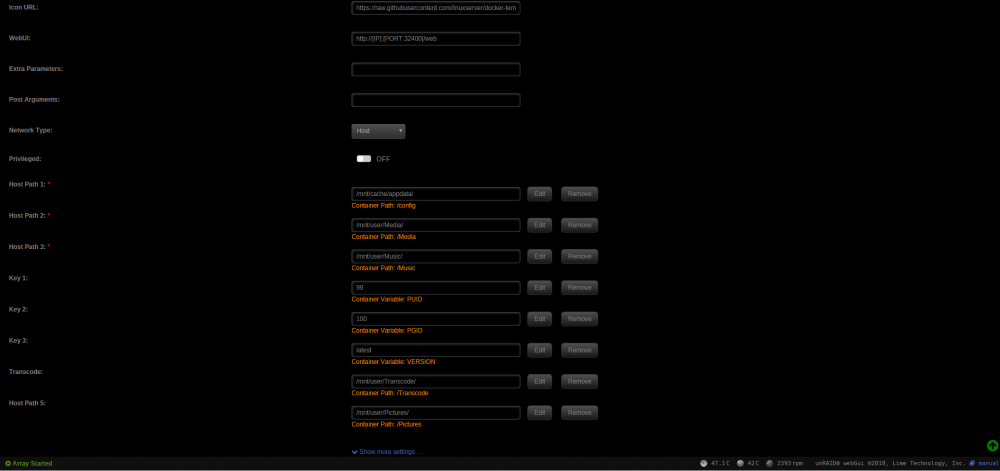Click the Network Type label

click(31, 130)
